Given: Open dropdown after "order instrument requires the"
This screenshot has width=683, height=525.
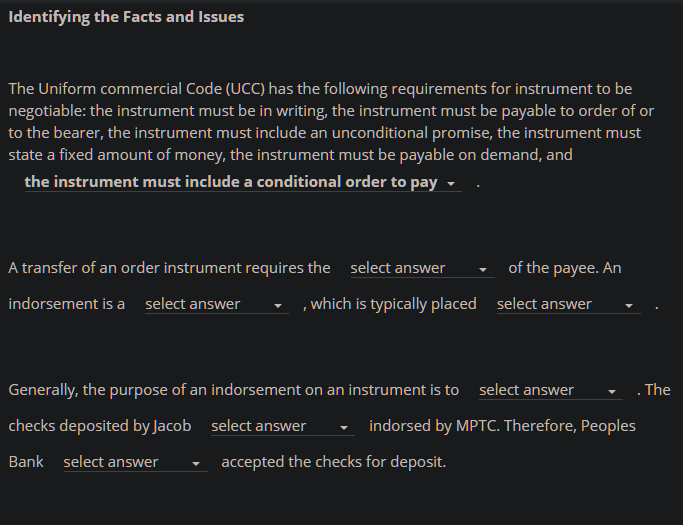Looking at the screenshot, I should [423, 268].
